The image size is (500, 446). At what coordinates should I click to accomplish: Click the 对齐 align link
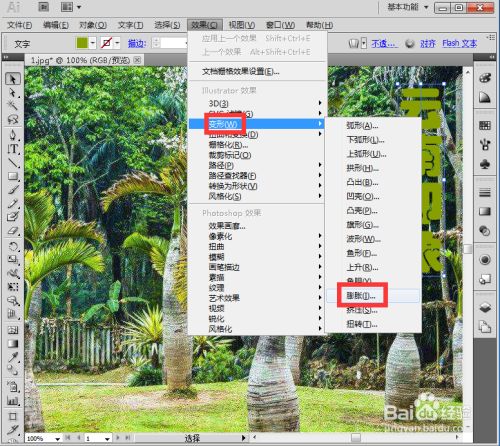[428, 44]
